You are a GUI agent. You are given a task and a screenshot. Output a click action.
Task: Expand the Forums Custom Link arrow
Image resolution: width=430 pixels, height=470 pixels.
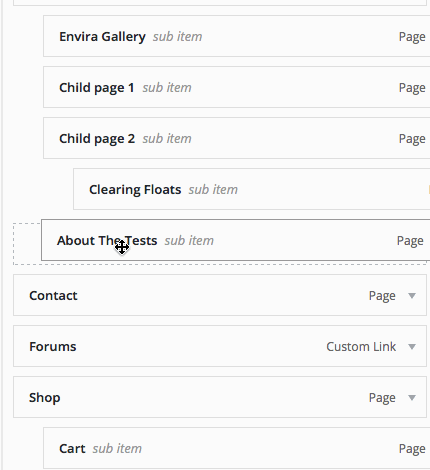(x=412, y=347)
